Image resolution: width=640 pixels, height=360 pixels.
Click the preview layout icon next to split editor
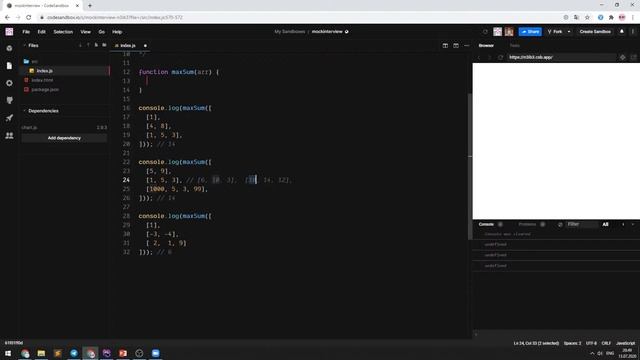456,45
